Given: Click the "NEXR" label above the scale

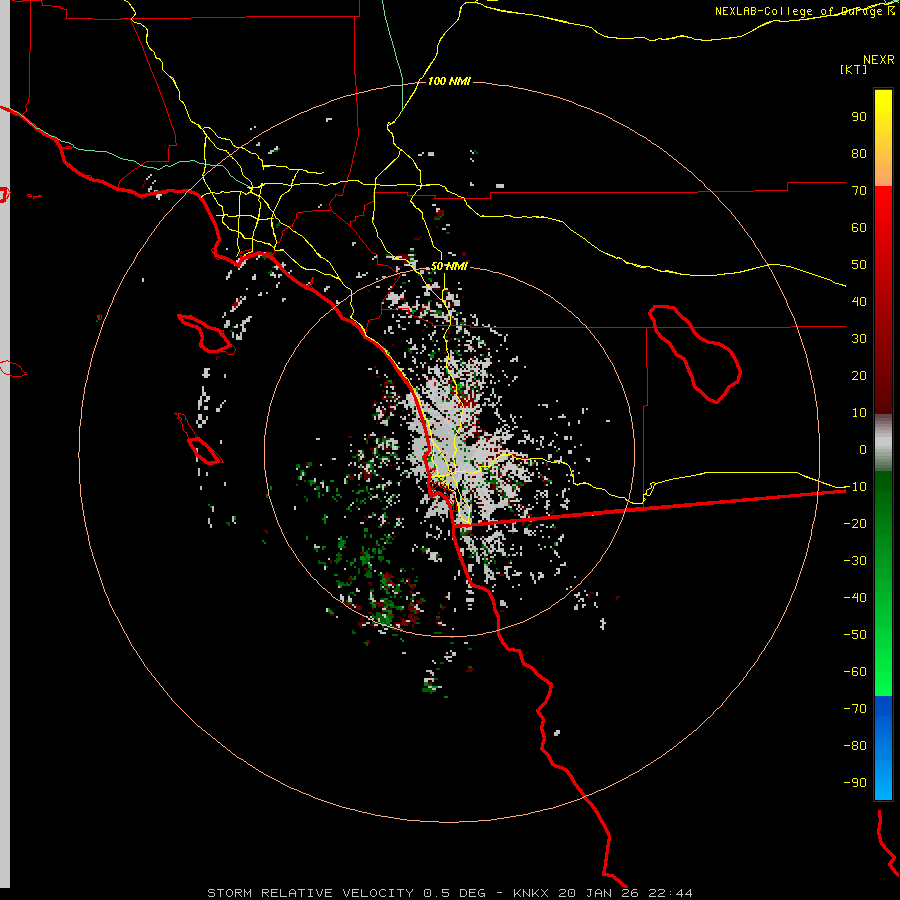Looking at the screenshot, I should 879,60.
